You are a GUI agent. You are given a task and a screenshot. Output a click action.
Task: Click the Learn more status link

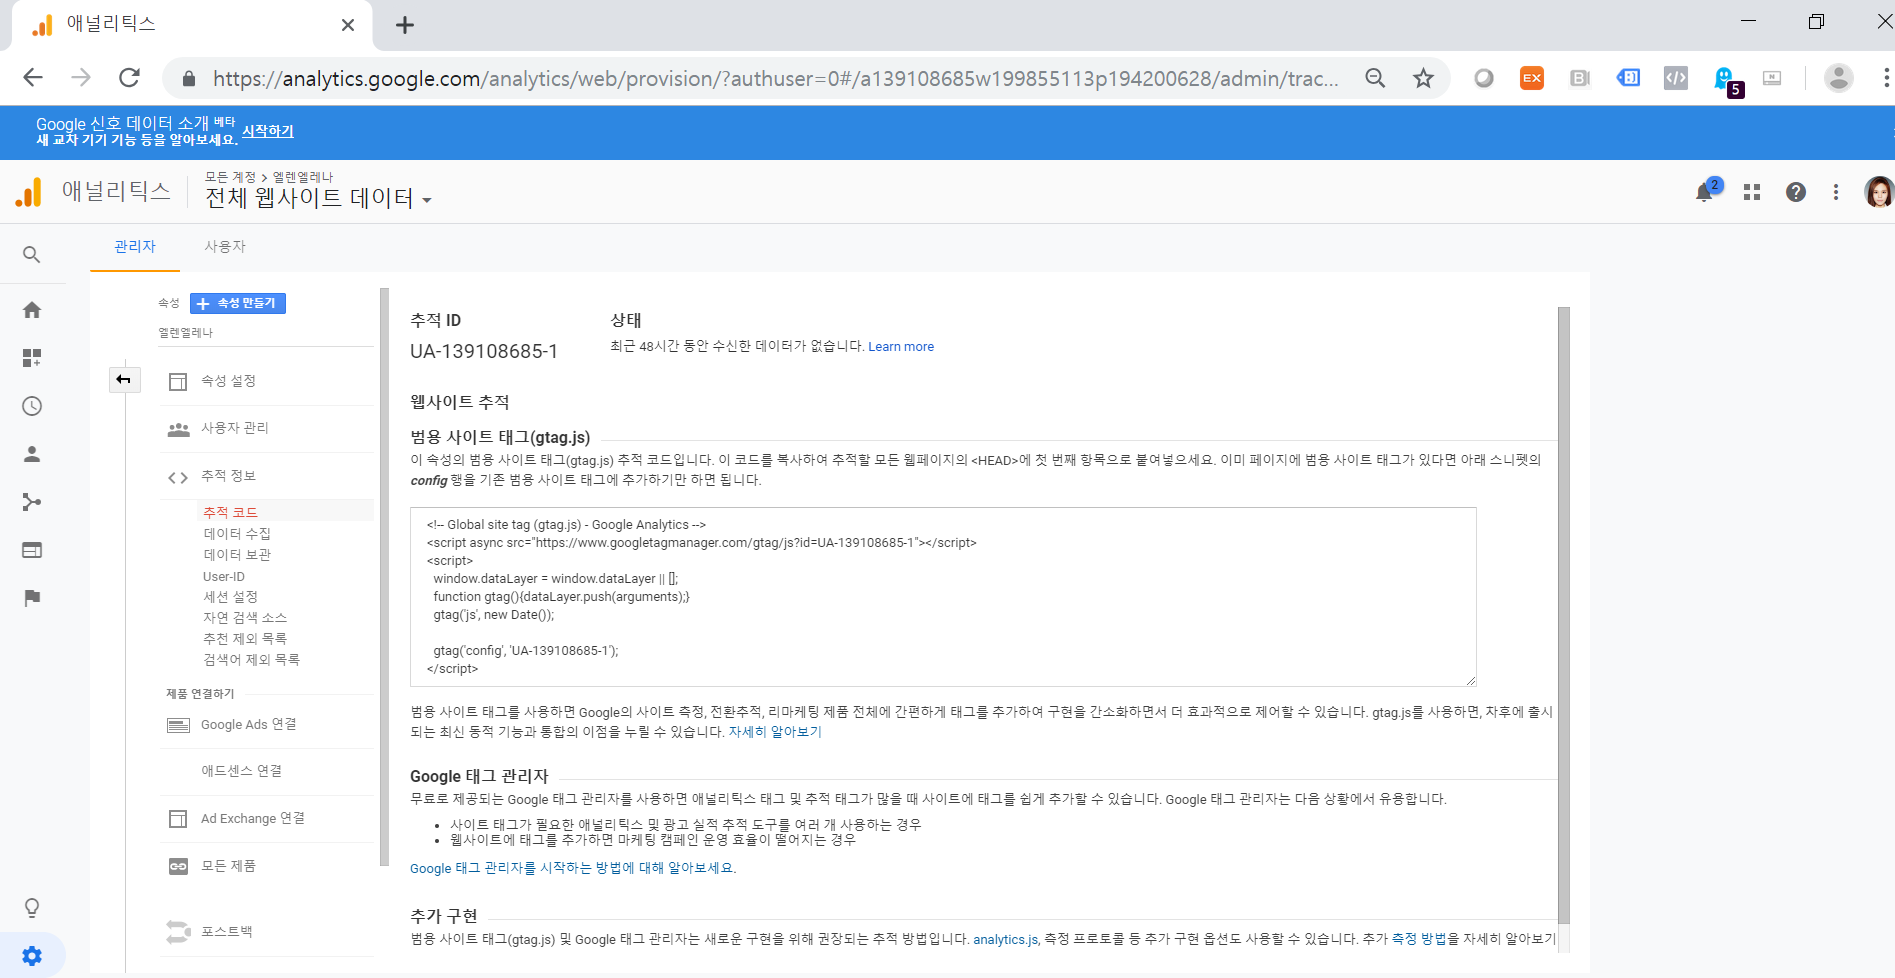pos(901,347)
